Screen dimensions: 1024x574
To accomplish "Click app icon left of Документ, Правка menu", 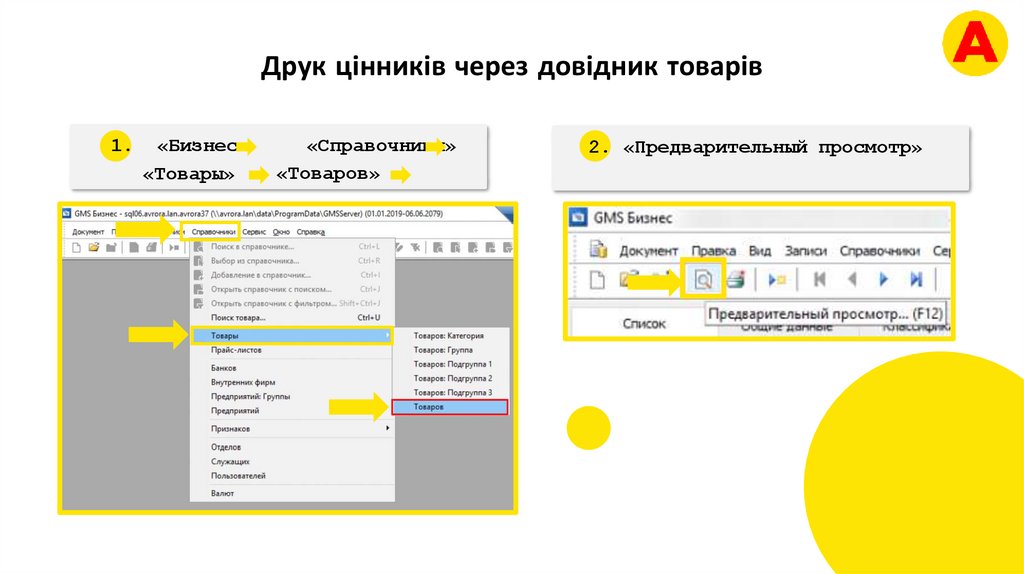I will tap(598, 249).
